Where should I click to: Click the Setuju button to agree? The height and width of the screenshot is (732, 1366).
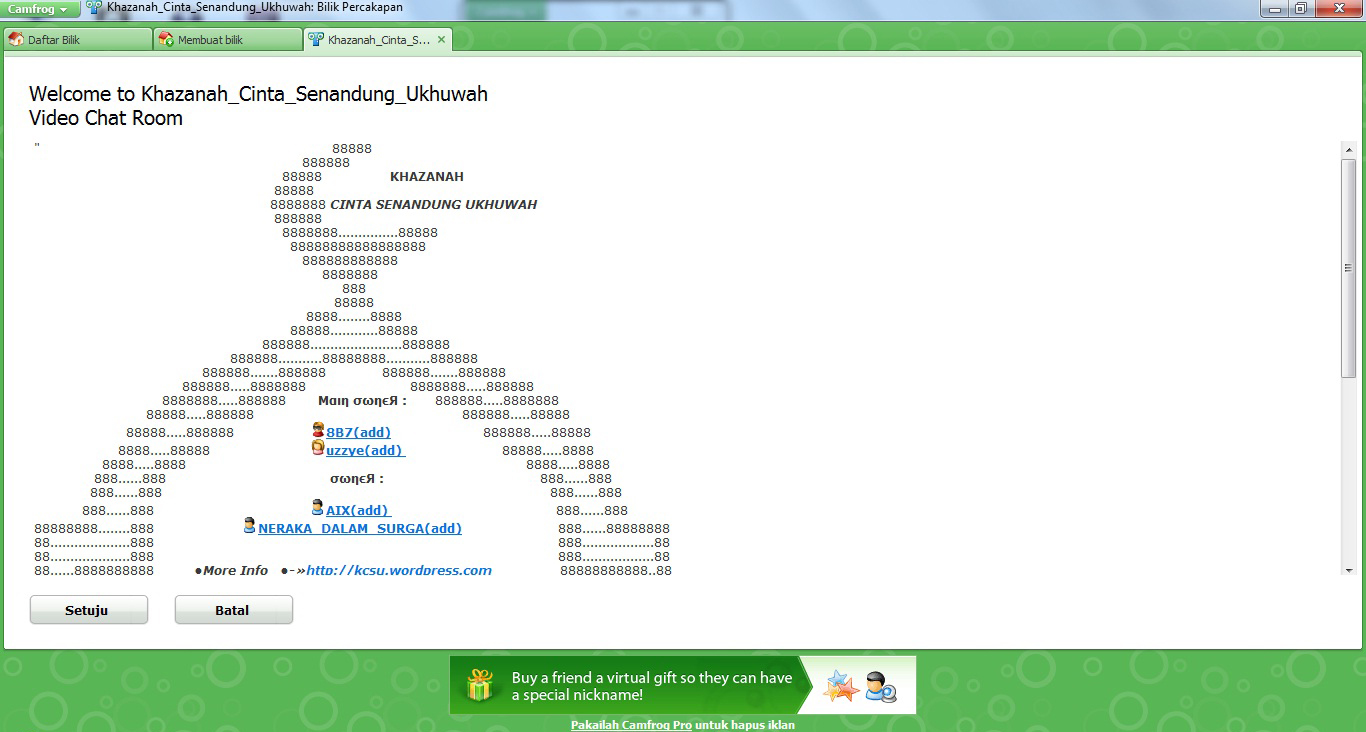tap(88, 610)
